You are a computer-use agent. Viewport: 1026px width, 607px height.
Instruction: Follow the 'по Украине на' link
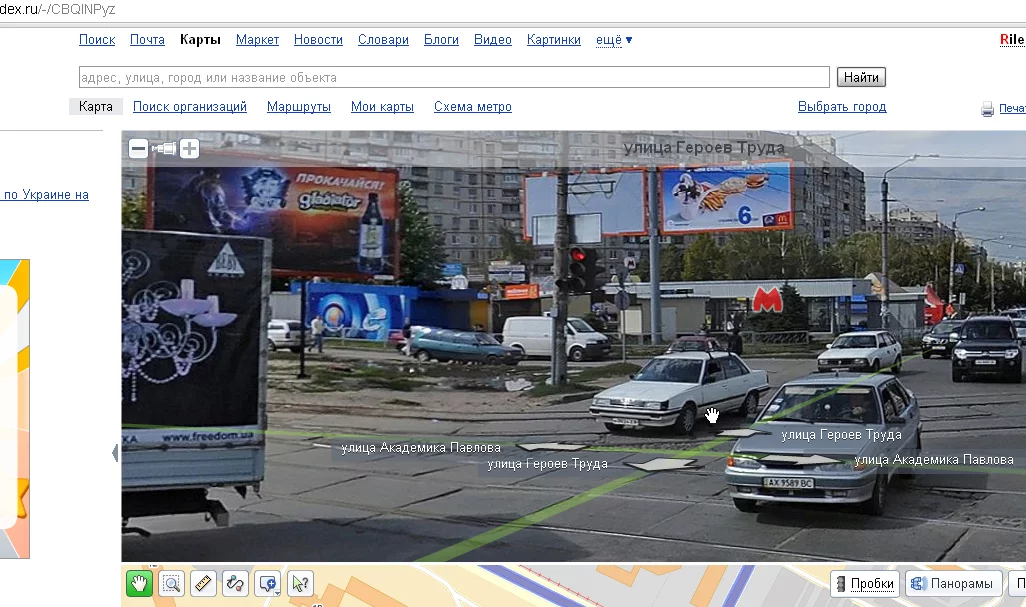click(46, 194)
